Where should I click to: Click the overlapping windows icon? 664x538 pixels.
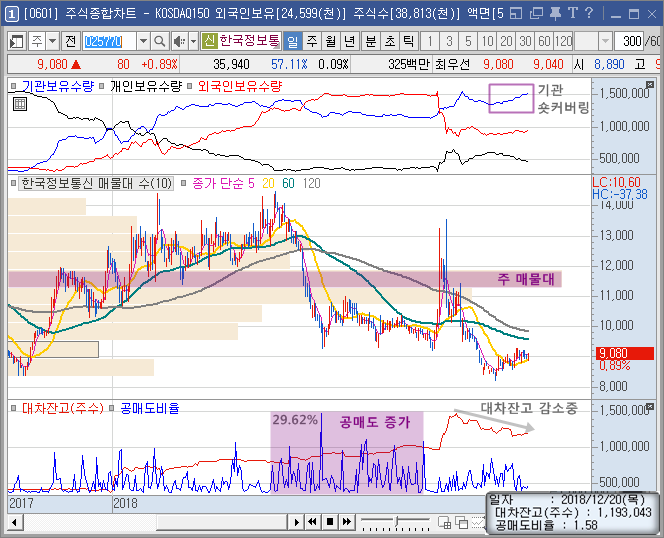tap(461, 523)
